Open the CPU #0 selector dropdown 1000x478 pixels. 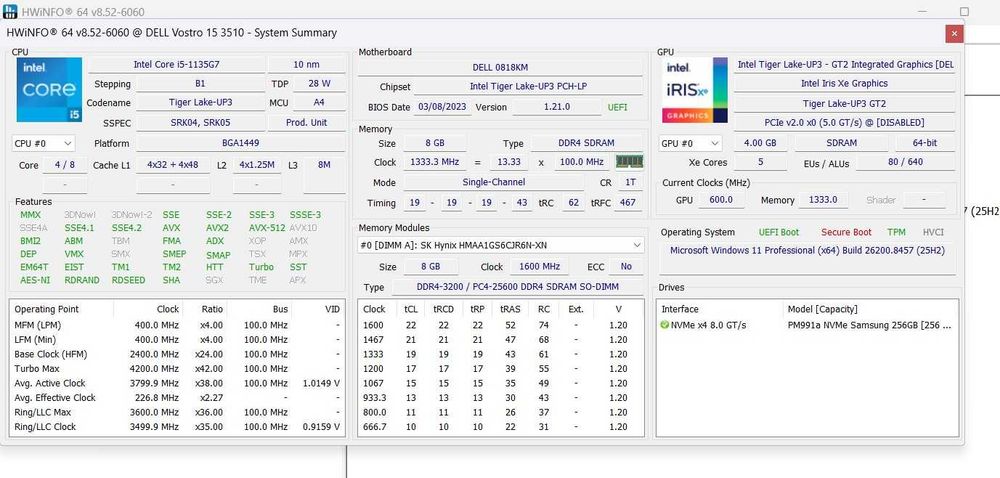pyautogui.click(x=43, y=144)
